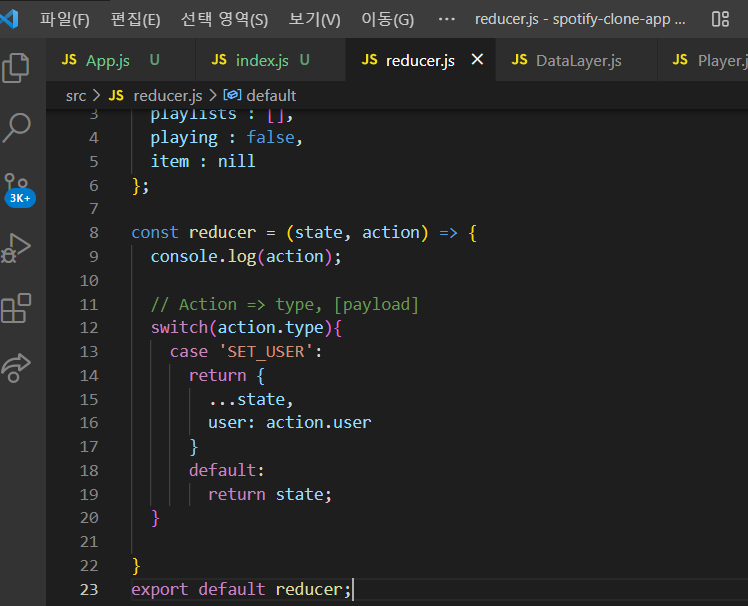
Task: Click the '// Action => type, [payload]' comment
Action: click(285, 304)
